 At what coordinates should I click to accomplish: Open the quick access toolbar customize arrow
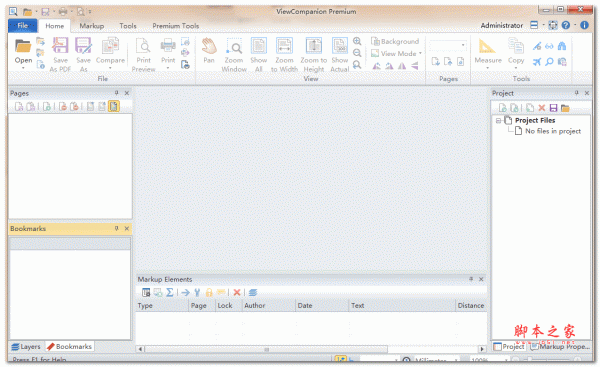click(90, 12)
